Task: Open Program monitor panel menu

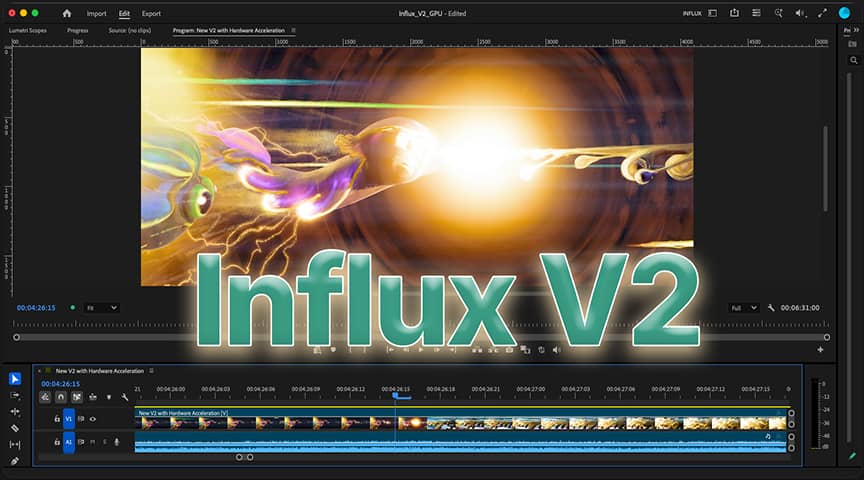Action: [293, 30]
